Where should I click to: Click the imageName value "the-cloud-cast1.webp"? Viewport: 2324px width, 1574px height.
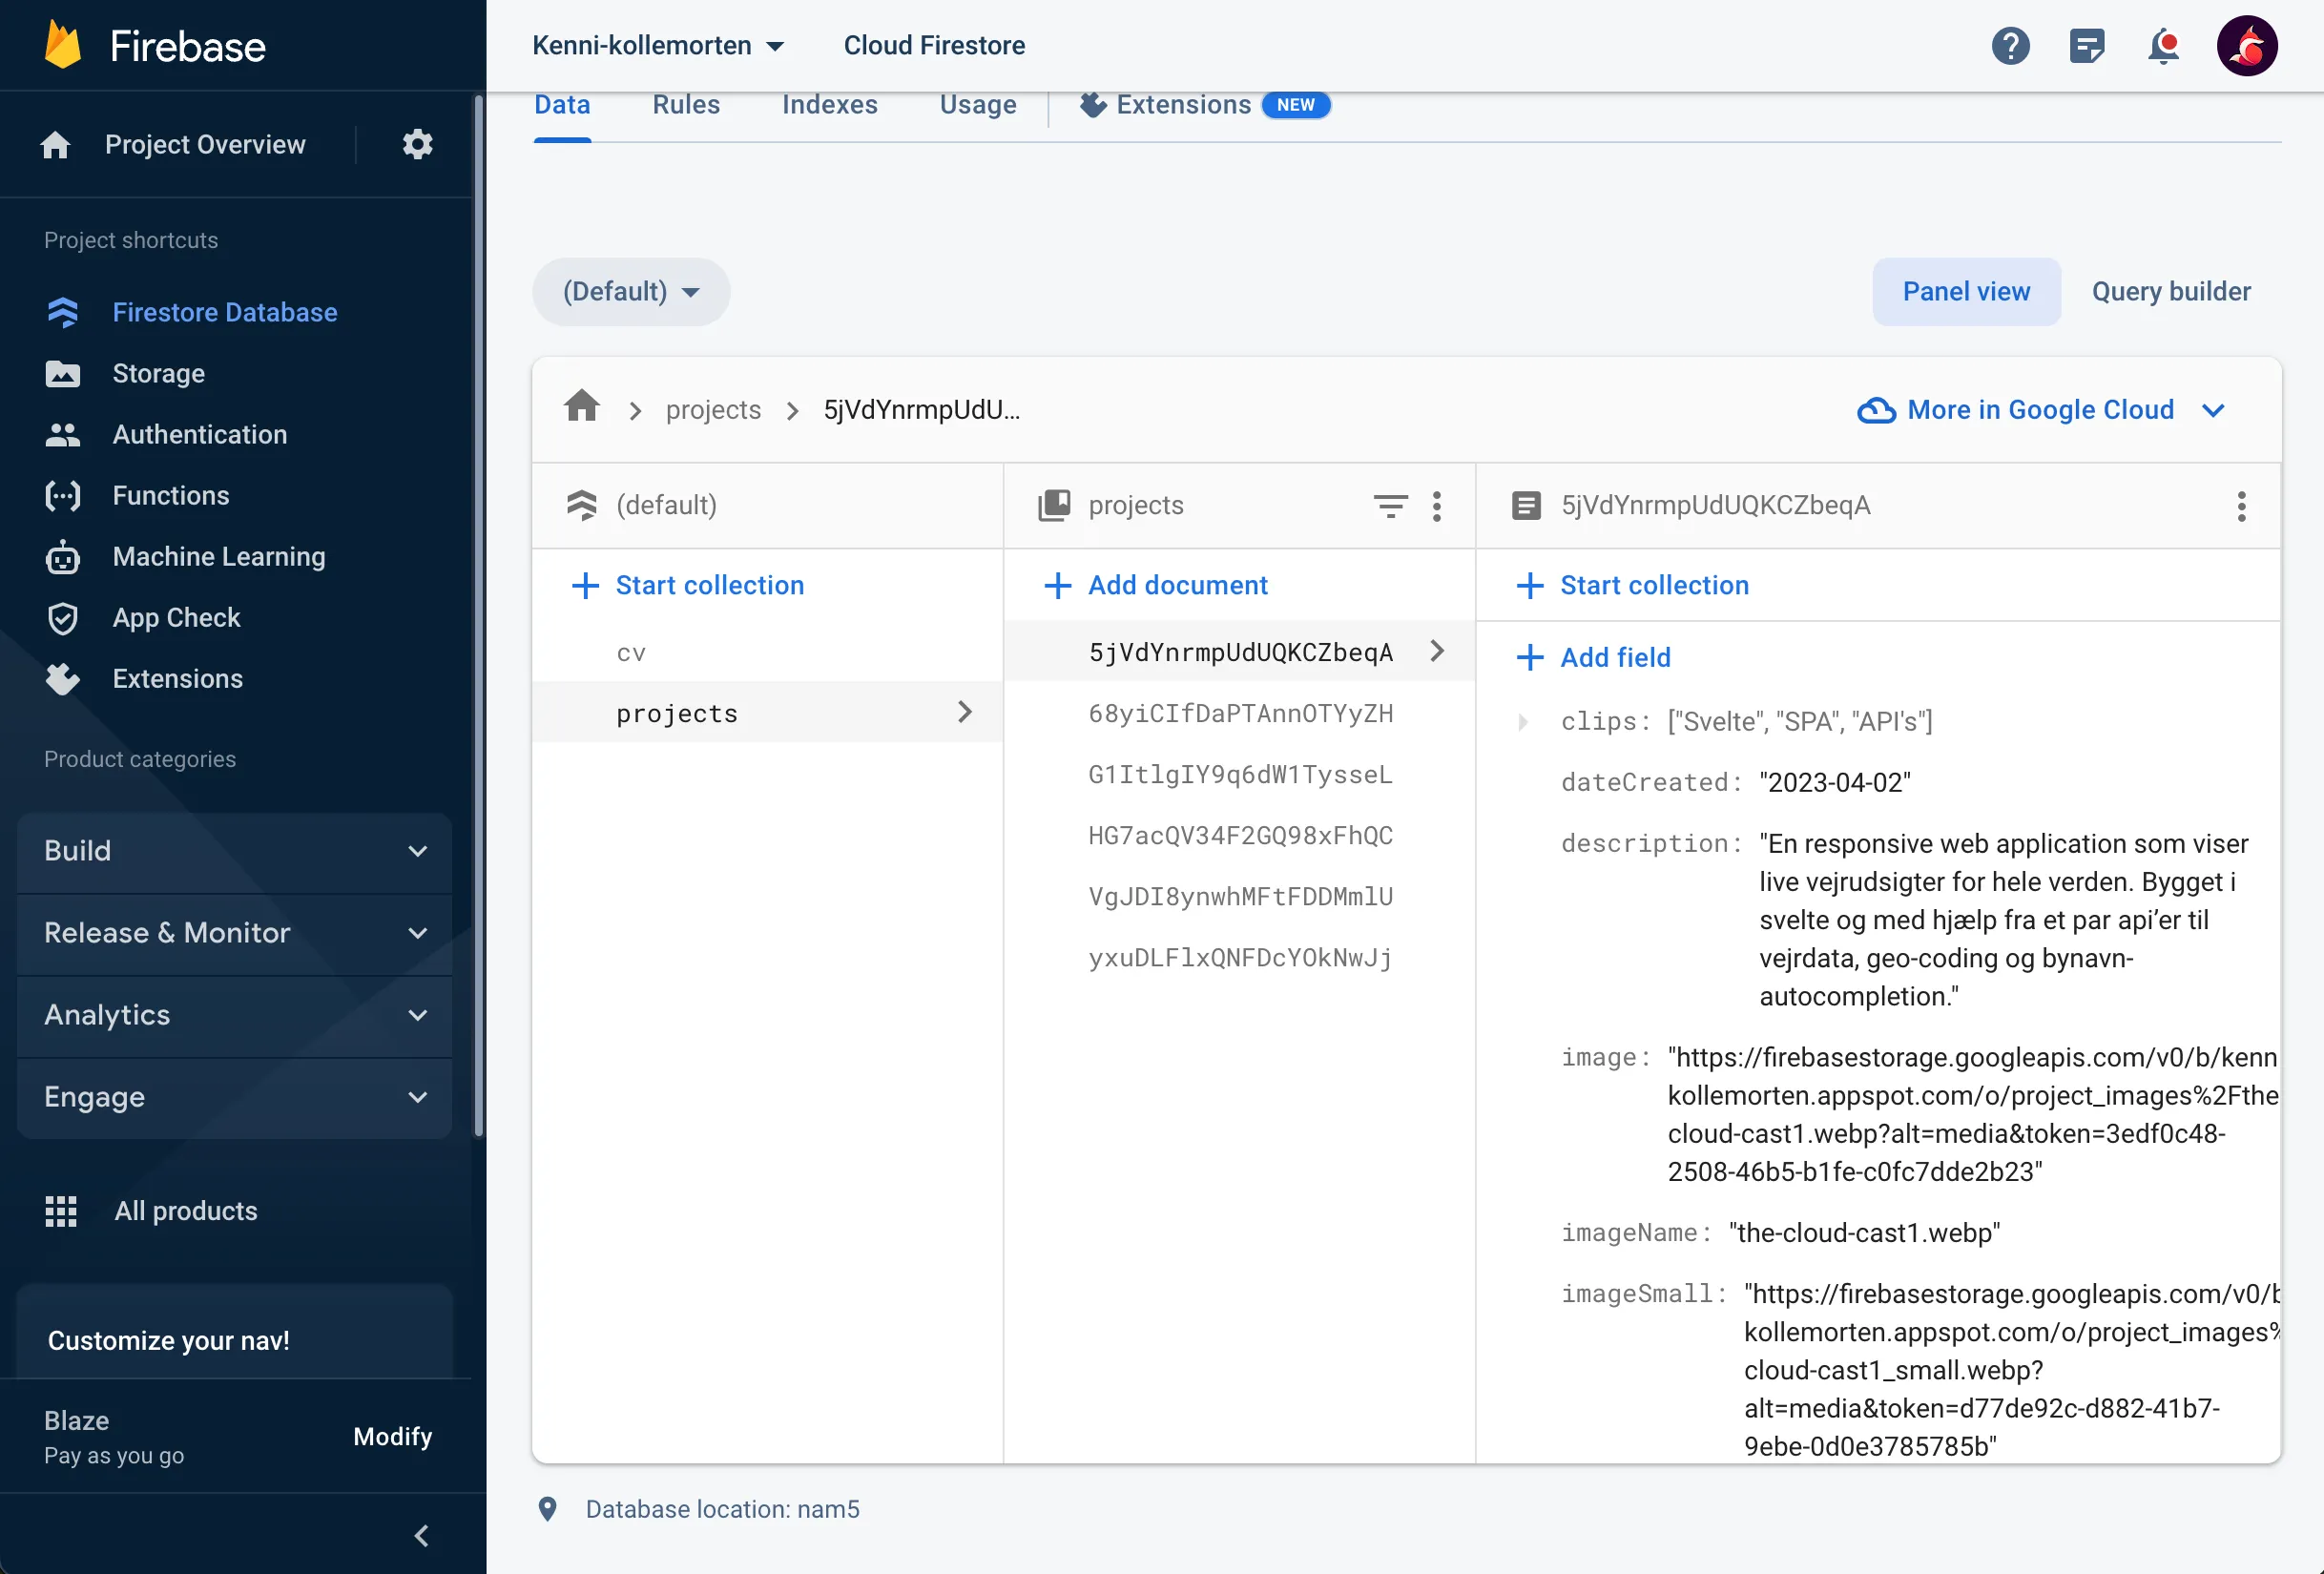(1865, 1233)
